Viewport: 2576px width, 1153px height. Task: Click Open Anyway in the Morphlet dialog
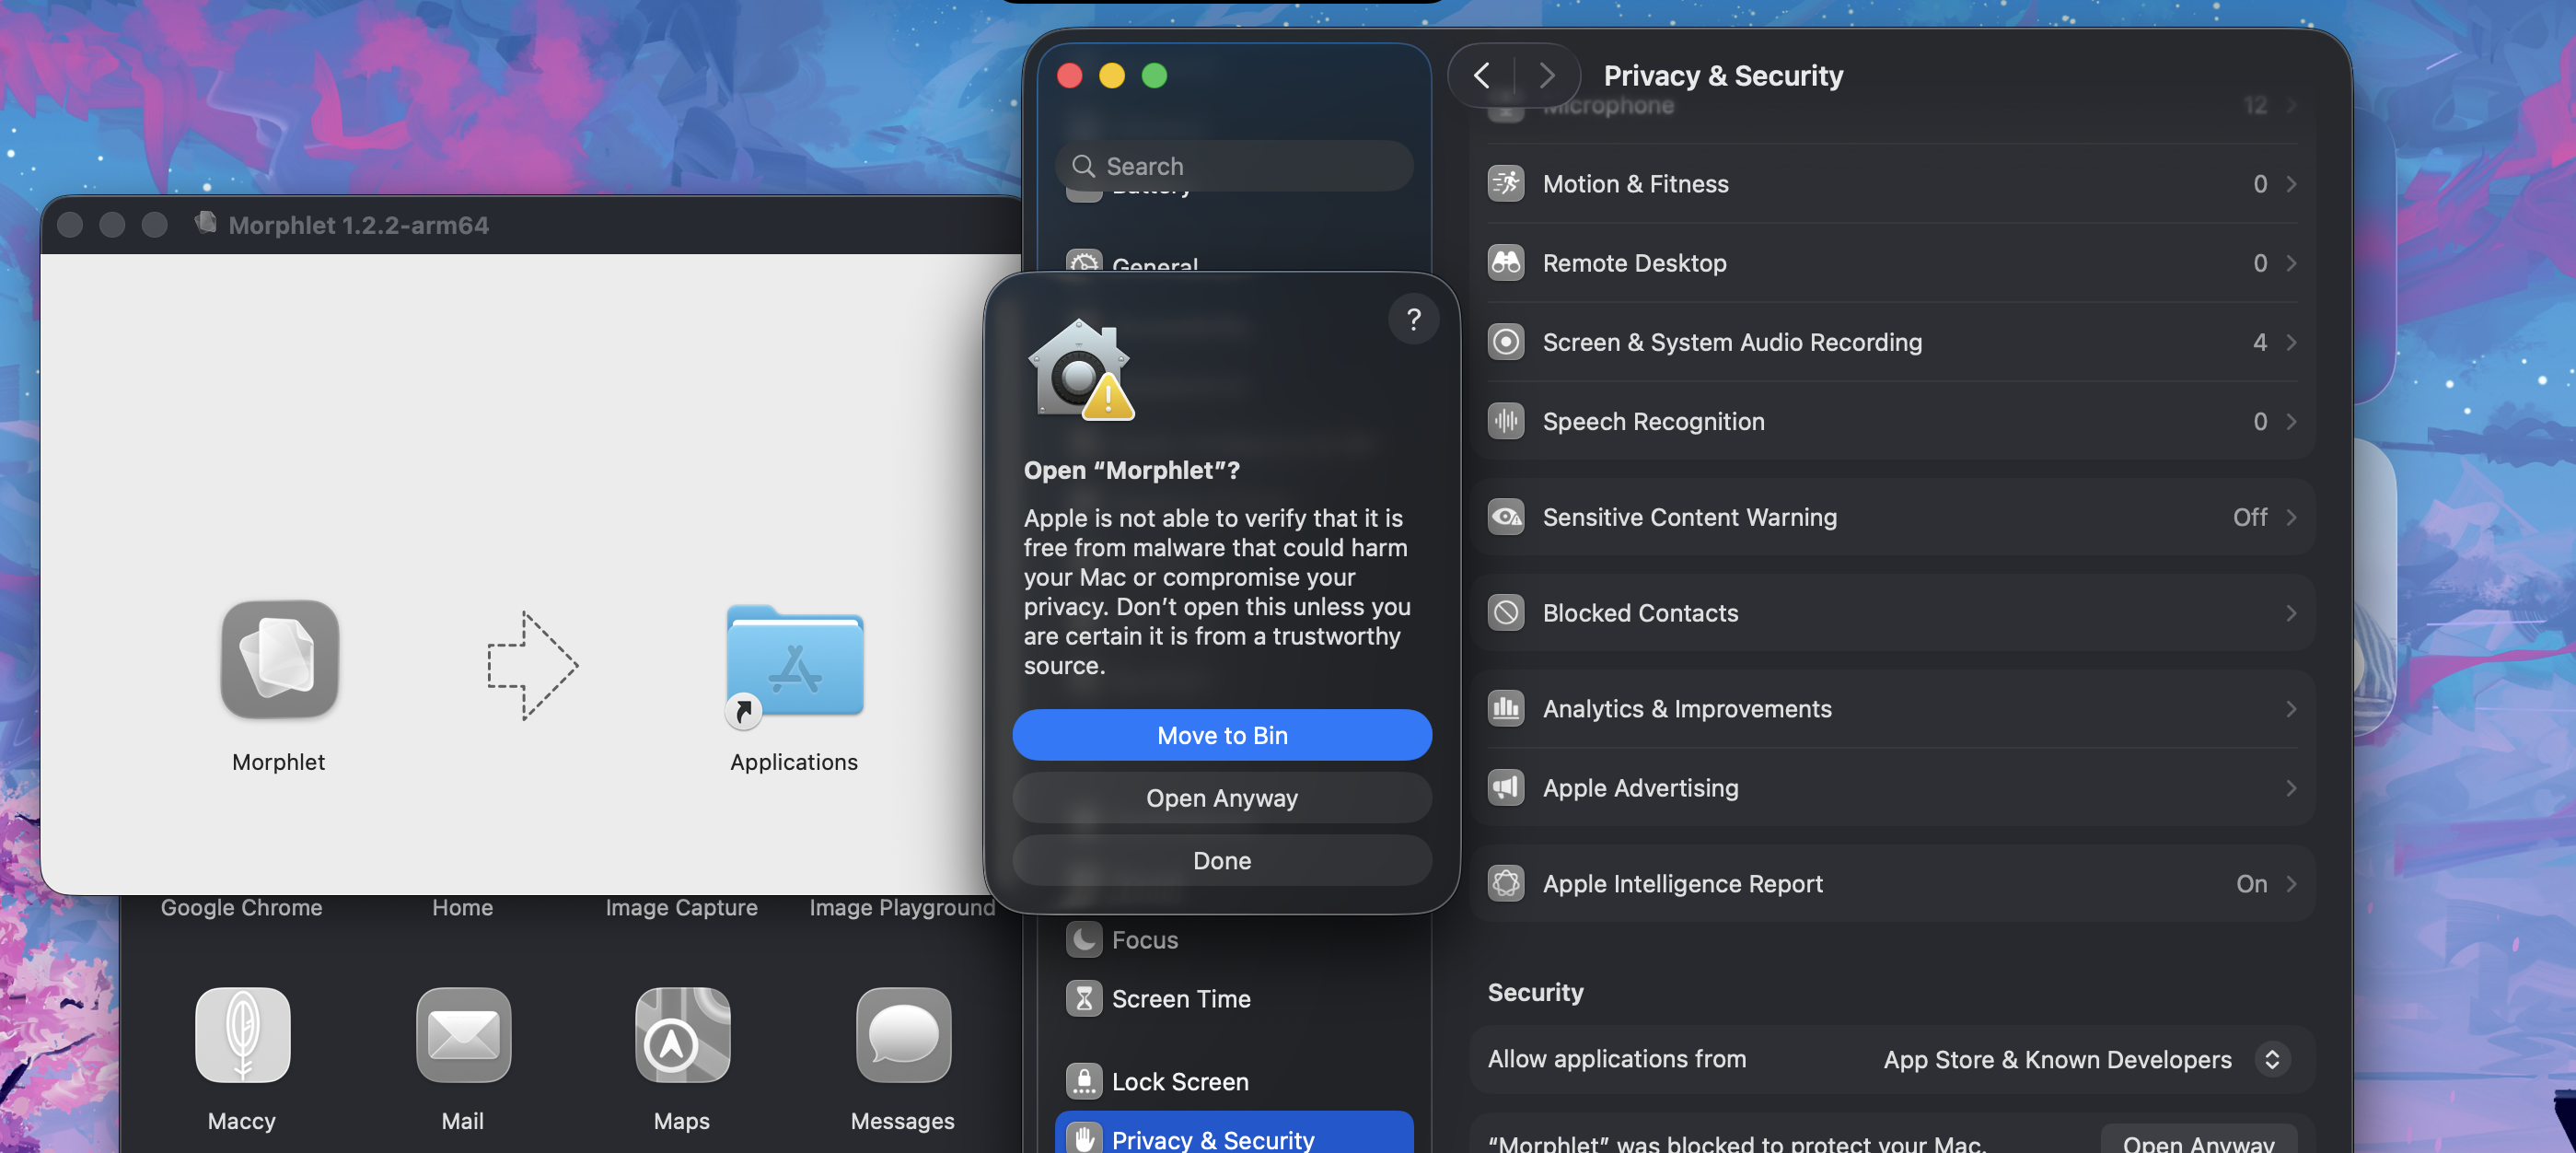pos(1222,798)
